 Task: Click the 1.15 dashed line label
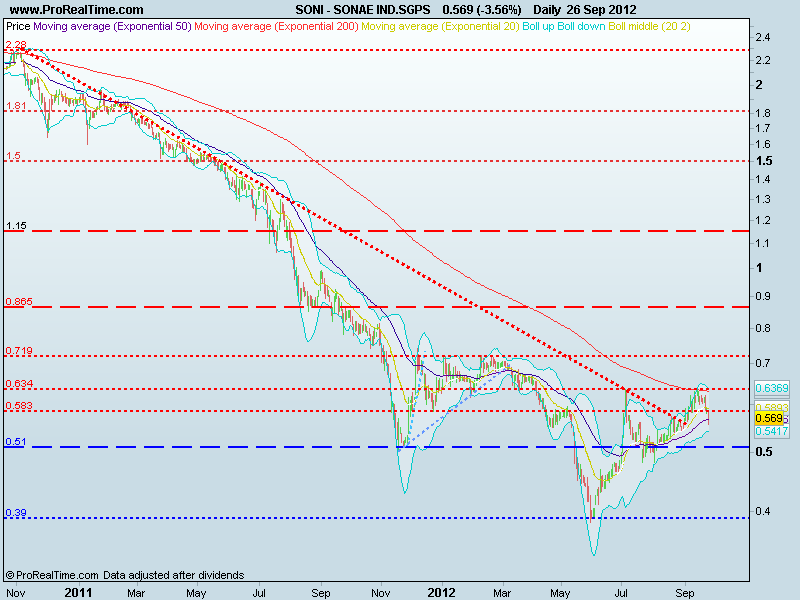tap(16, 226)
